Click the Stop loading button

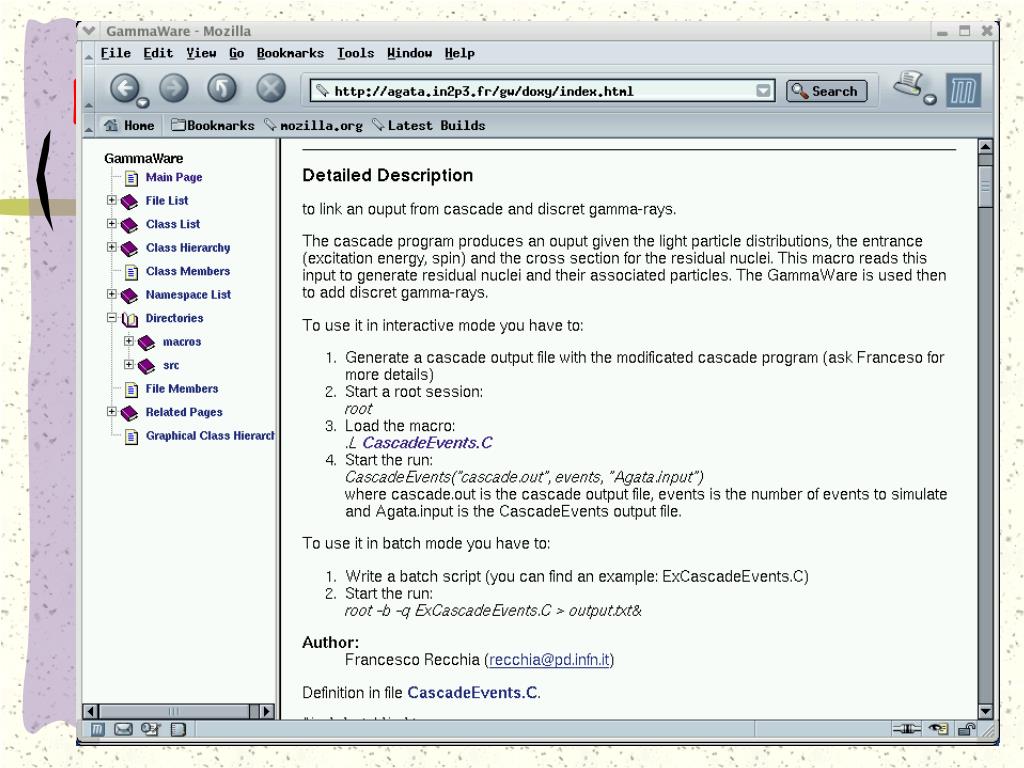tap(271, 88)
